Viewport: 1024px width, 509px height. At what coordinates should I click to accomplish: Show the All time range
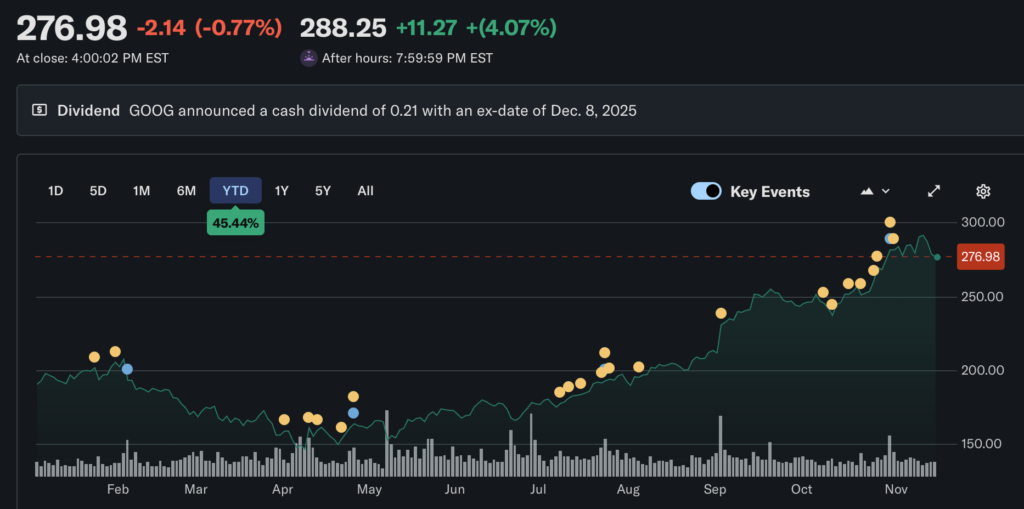pyautogui.click(x=365, y=190)
